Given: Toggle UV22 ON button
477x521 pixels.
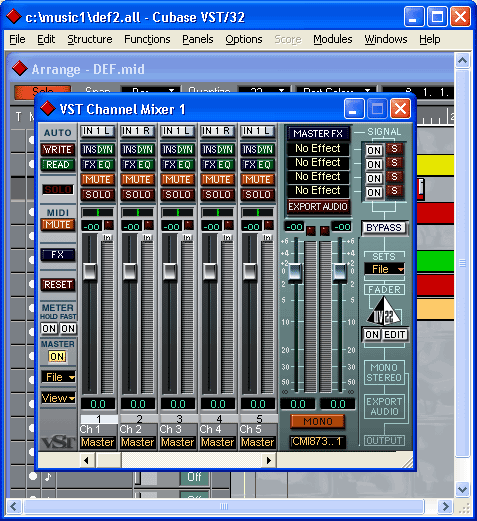Looking at the screenshot, I should point(372,334).
